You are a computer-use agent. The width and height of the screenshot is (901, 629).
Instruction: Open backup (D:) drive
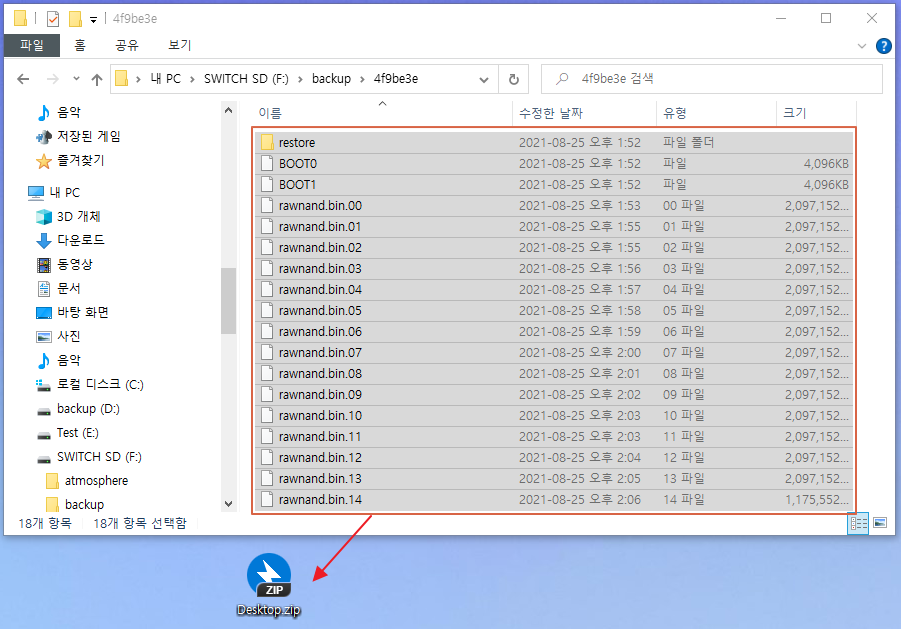pos(78,408)
